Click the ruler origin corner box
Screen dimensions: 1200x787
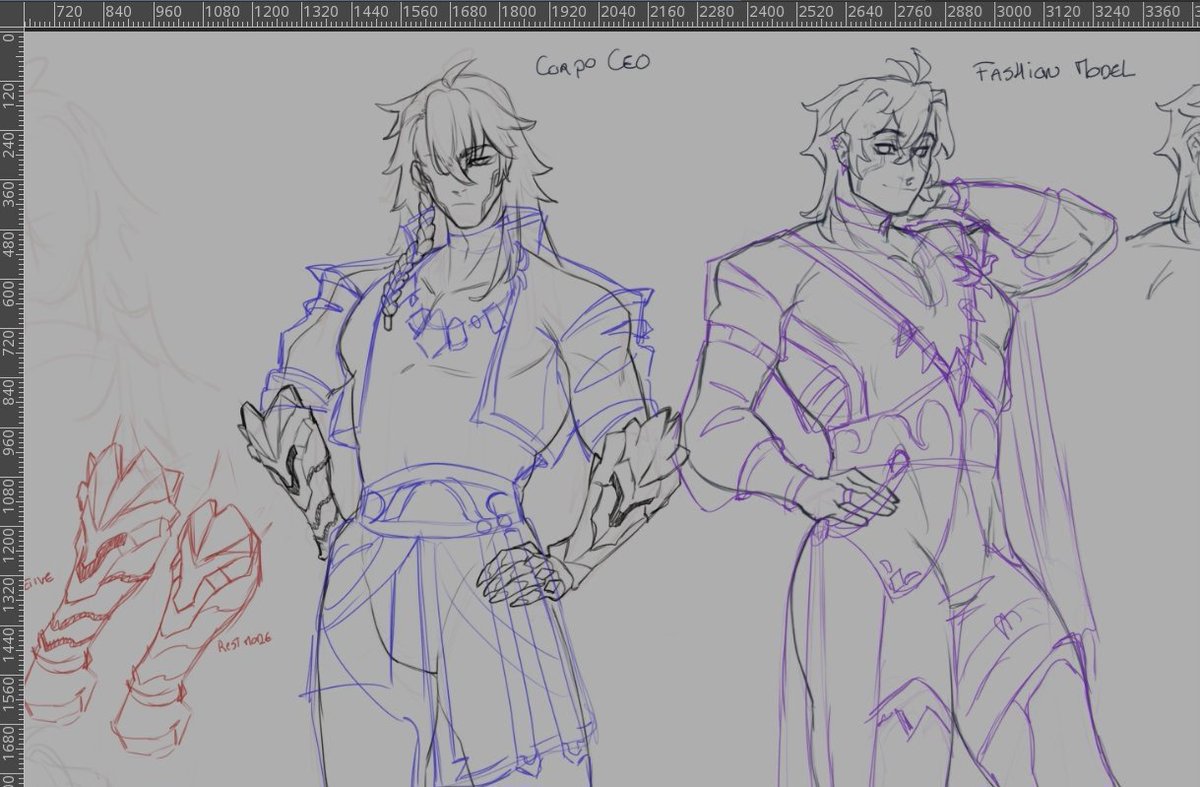pos(12,14)
